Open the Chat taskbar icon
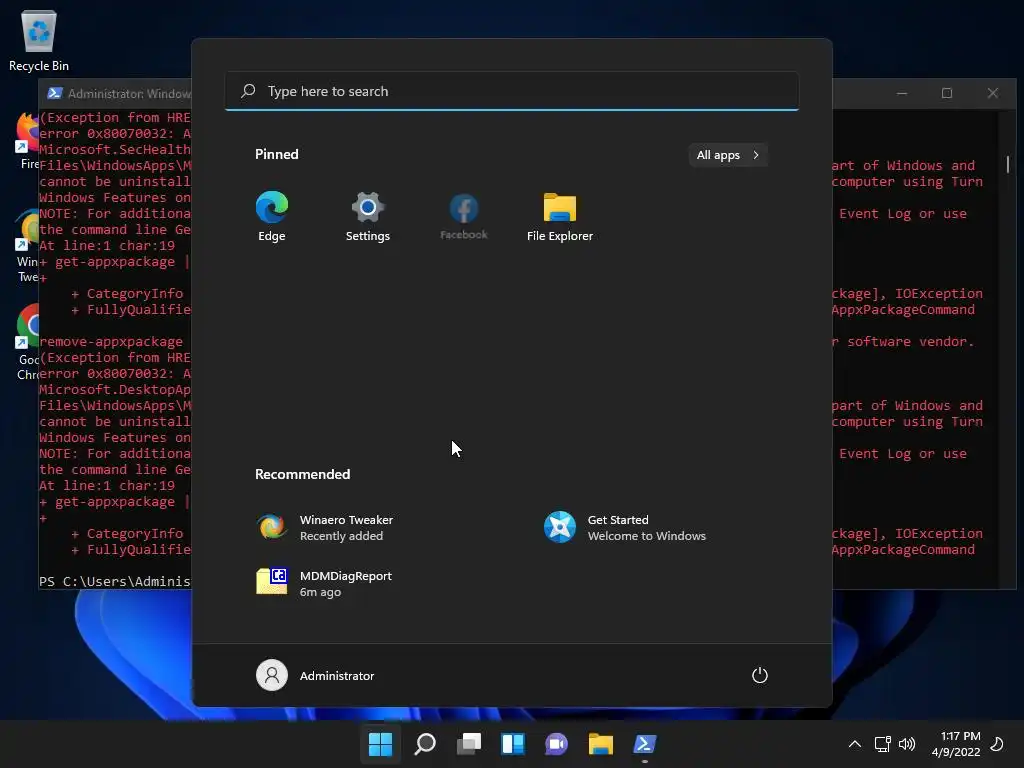Viewport: 1024px width, 768px height. point(556,744)
